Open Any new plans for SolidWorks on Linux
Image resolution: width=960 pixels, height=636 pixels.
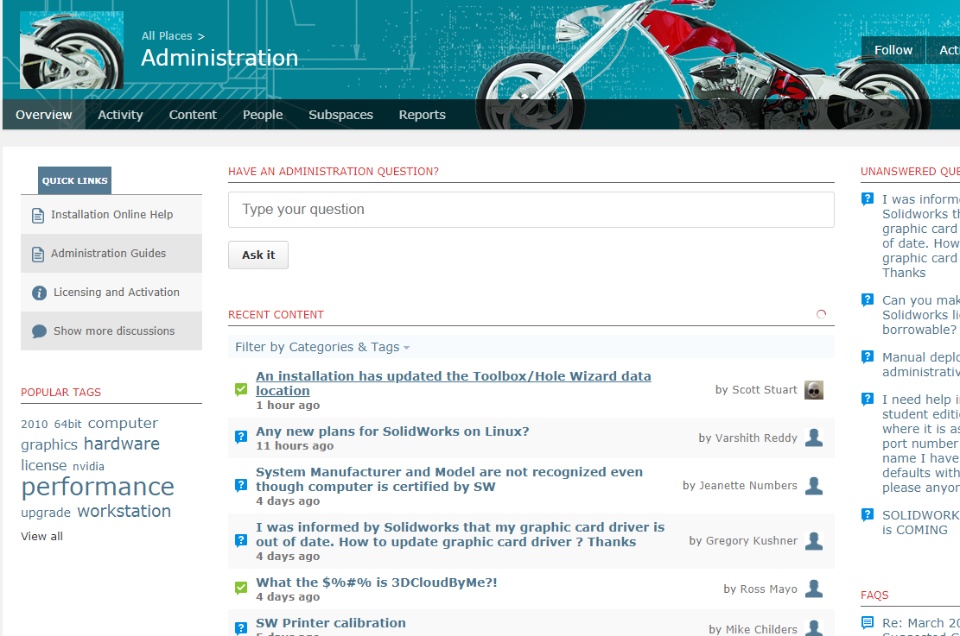[x=392, y=431]
